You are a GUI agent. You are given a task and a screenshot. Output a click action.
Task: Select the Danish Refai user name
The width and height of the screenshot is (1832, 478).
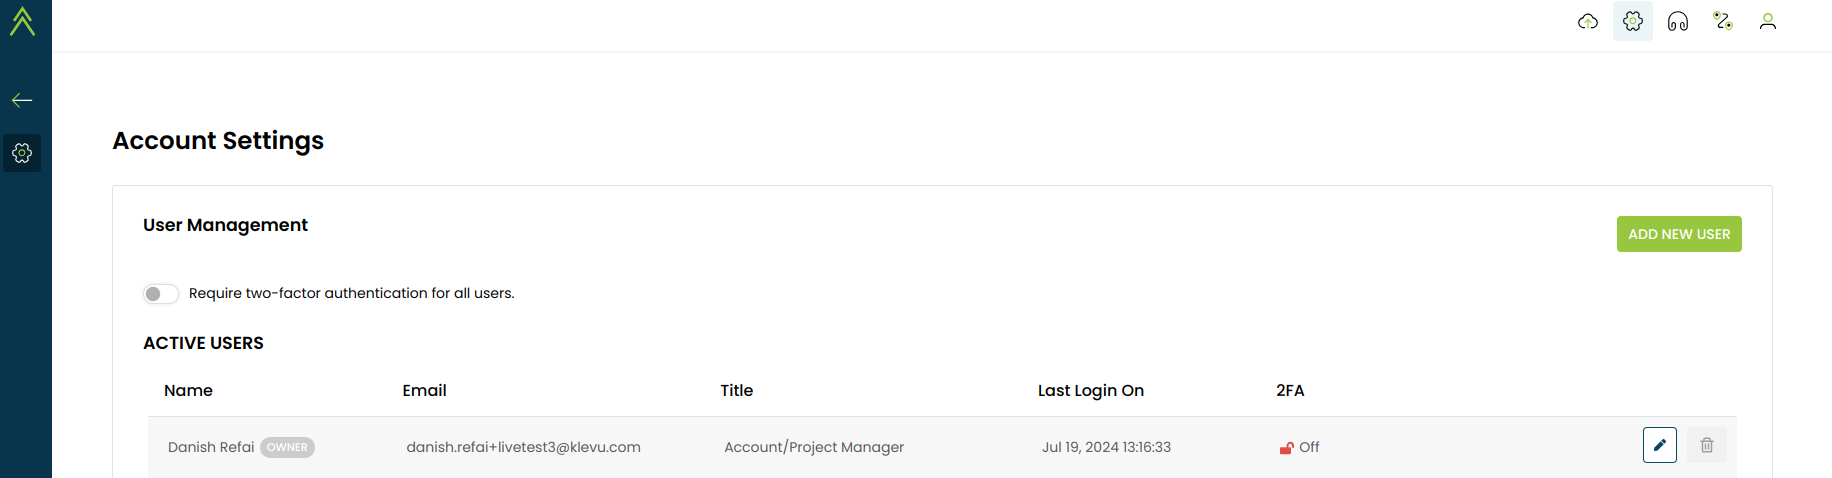tap(211, 447)
